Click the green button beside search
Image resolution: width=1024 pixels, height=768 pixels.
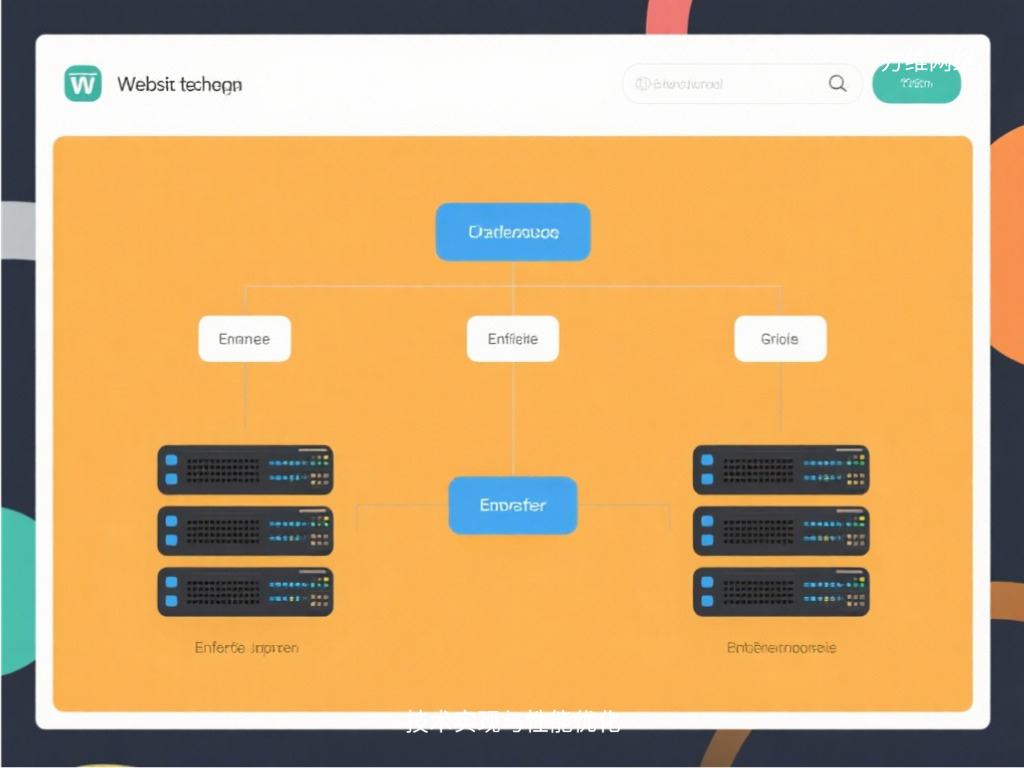tap(916, 83)
